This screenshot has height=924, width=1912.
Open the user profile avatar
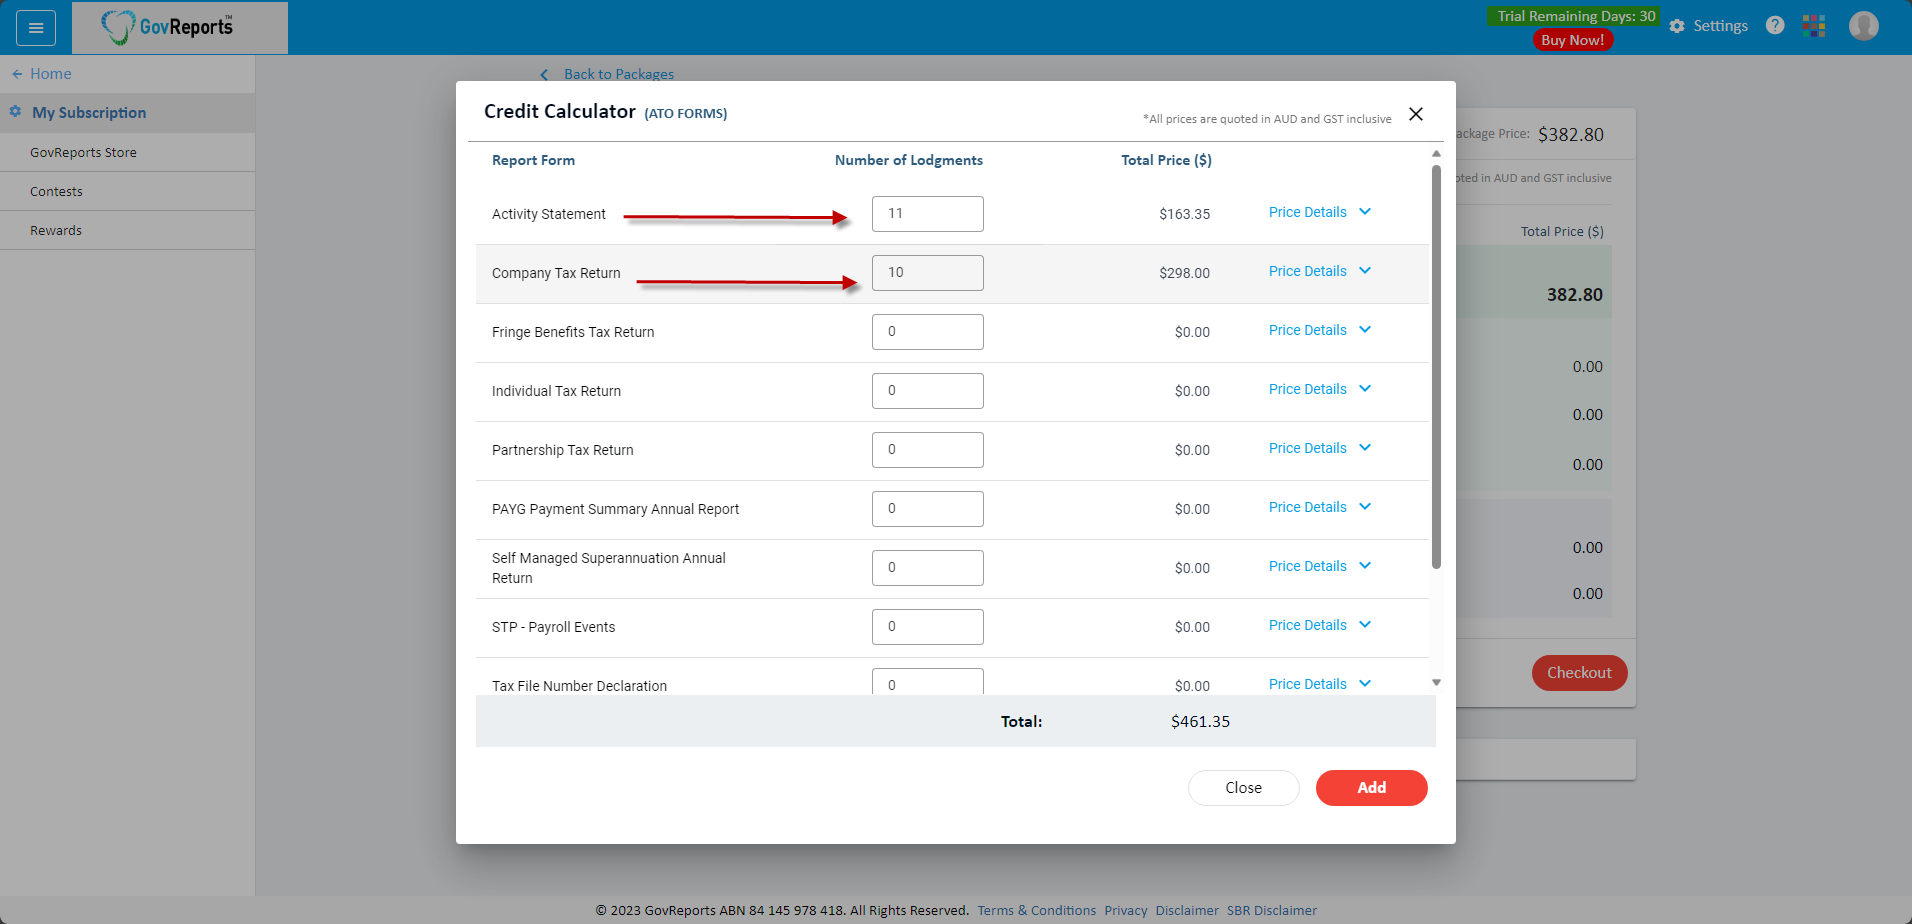(1863, 26)
